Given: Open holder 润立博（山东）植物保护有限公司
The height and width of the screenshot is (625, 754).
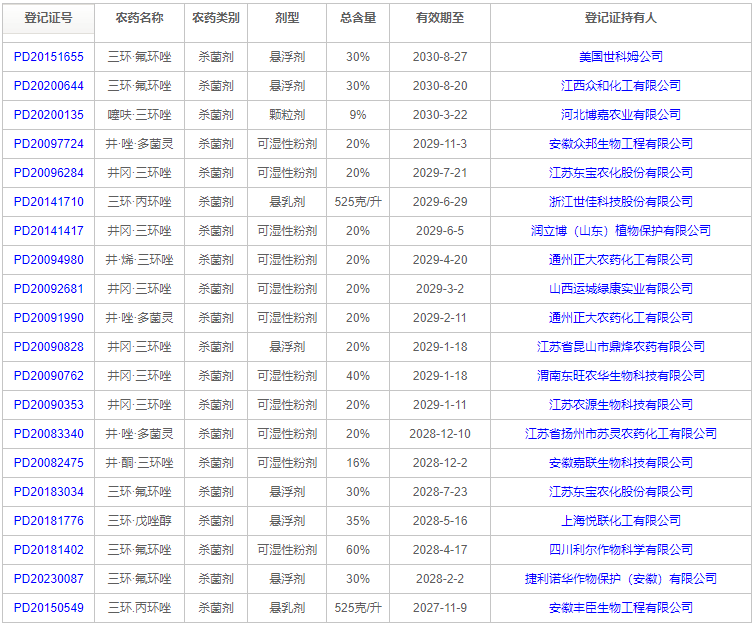Looking at the screenshot, I should pyautogui.click(x=621, y=231).
